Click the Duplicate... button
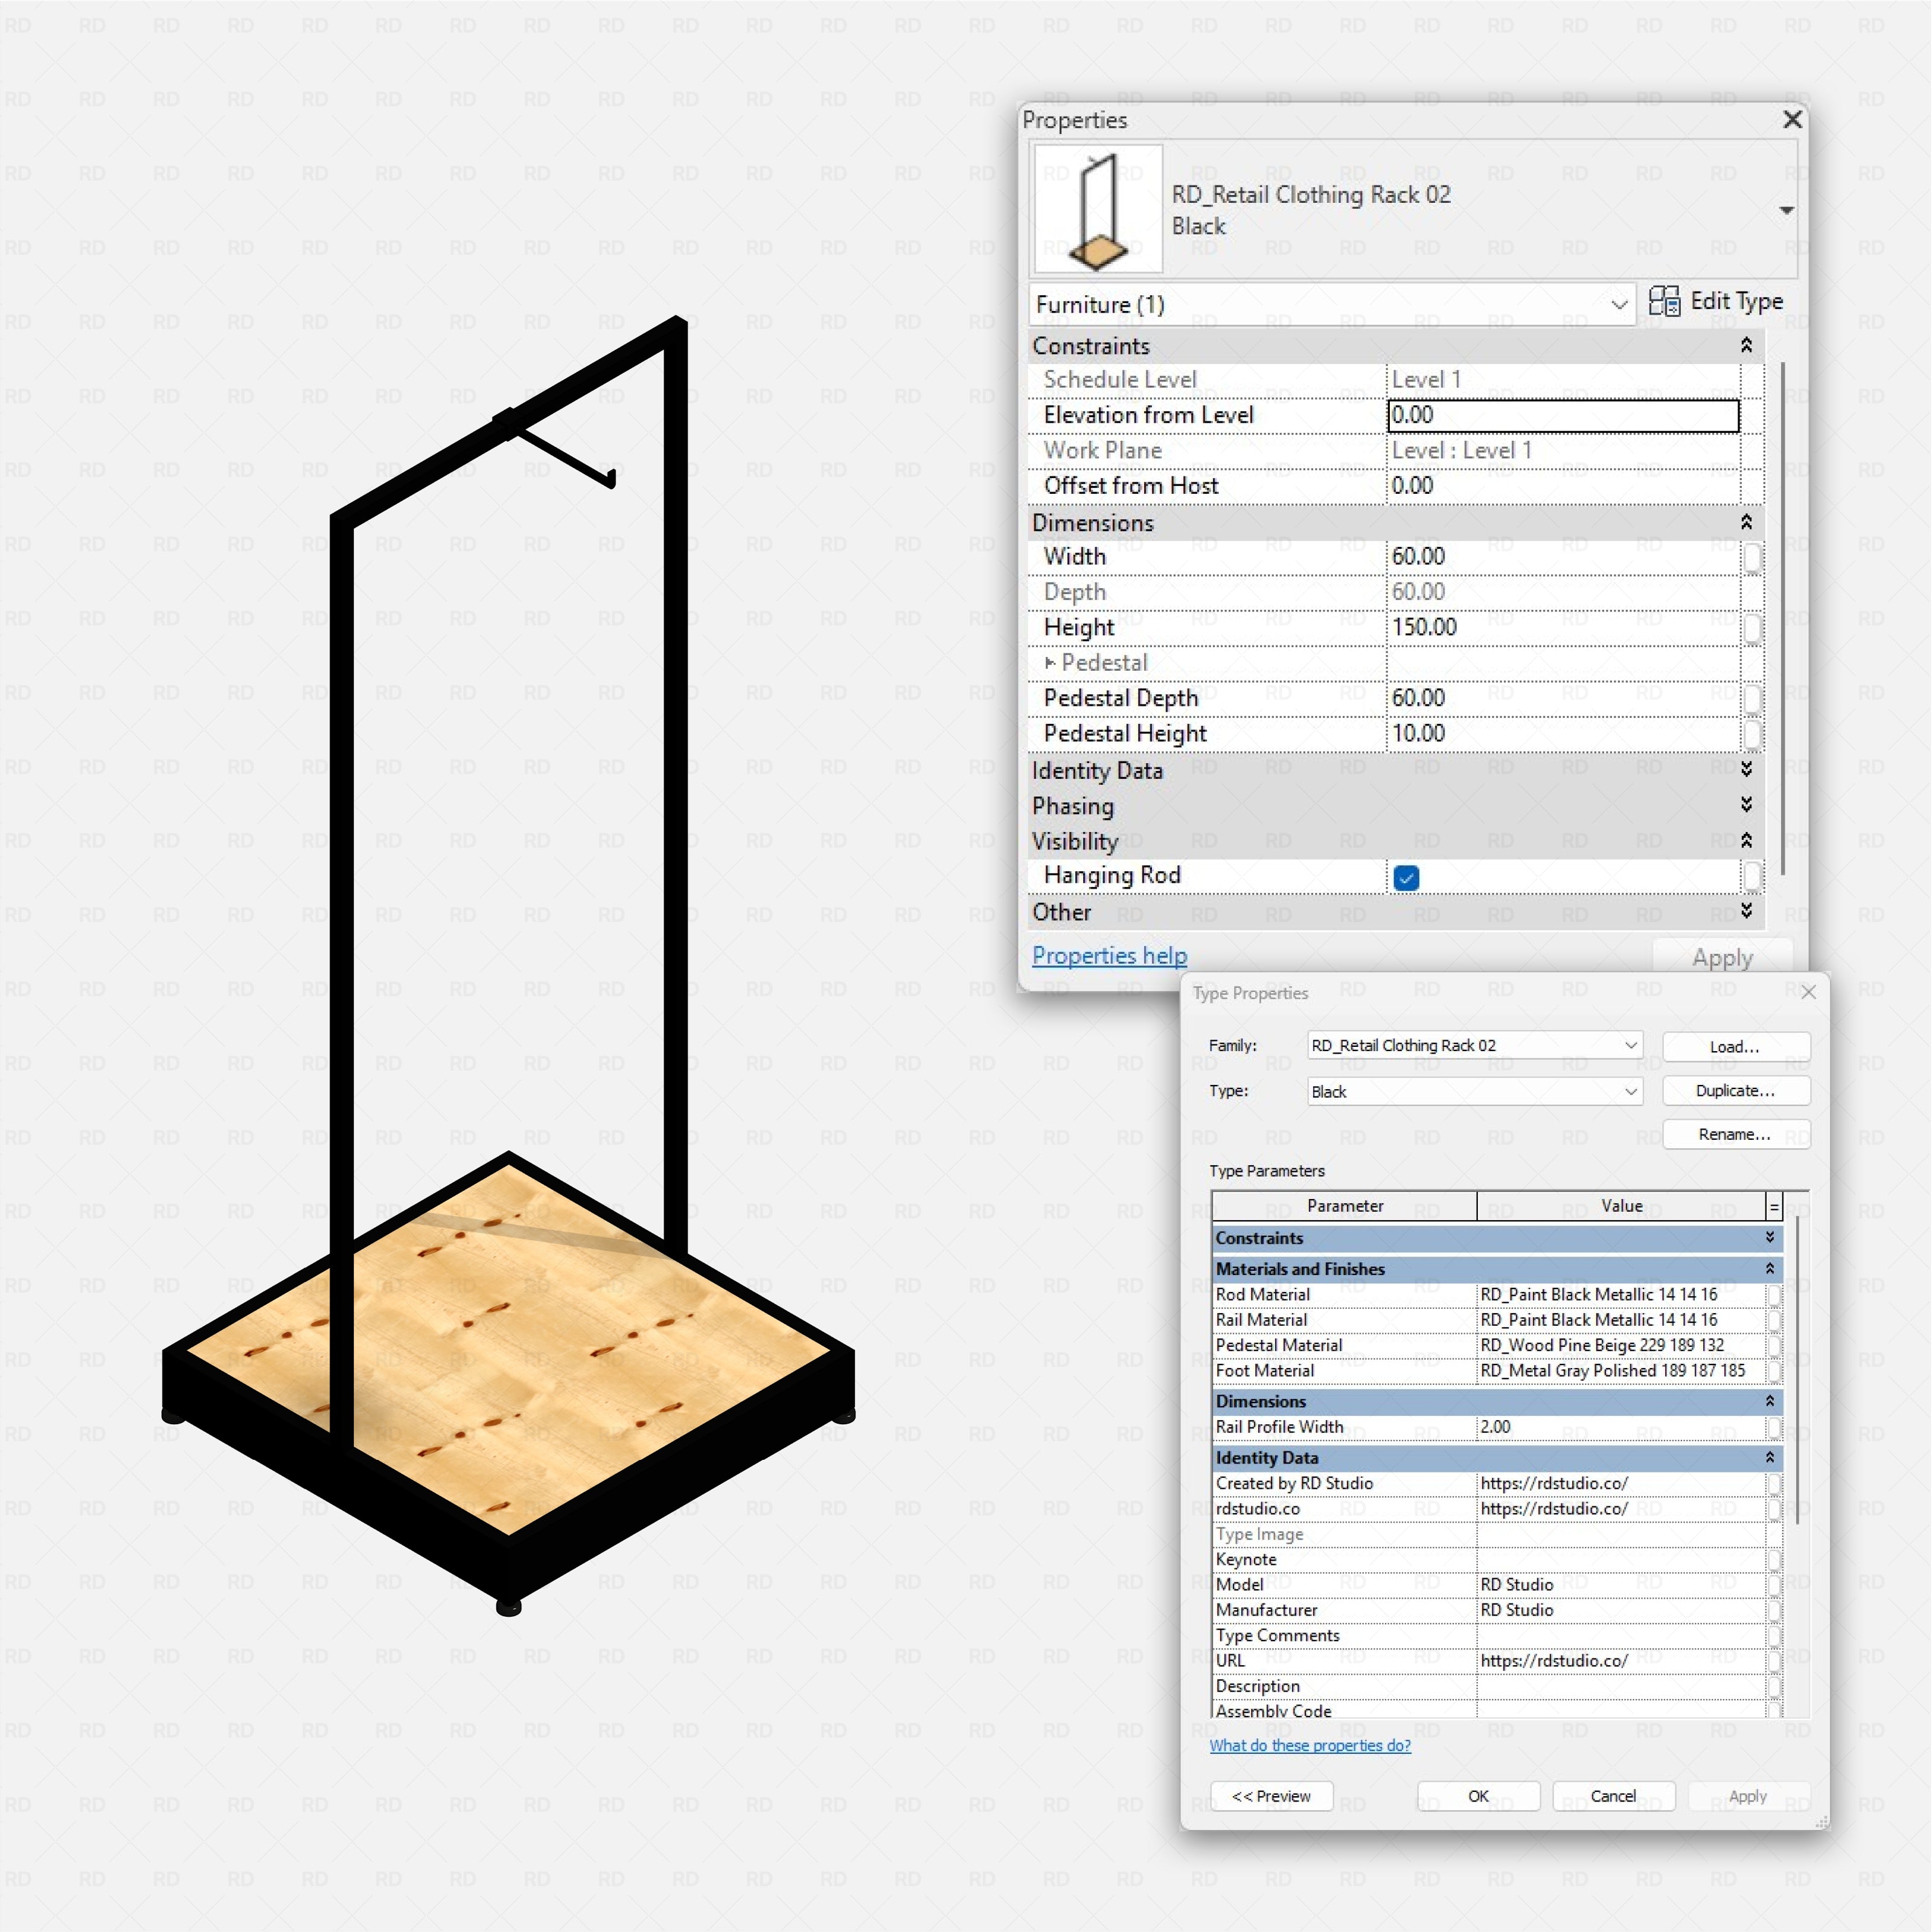 pos(1735,1090)
